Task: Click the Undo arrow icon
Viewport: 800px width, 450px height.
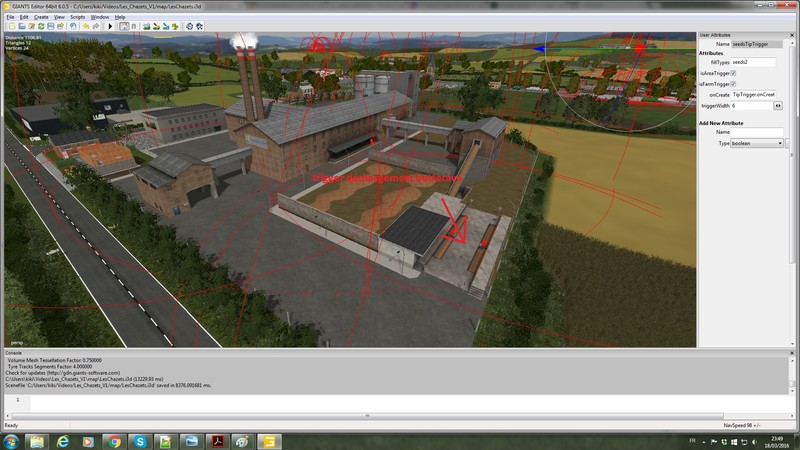Action: point(87,26)
